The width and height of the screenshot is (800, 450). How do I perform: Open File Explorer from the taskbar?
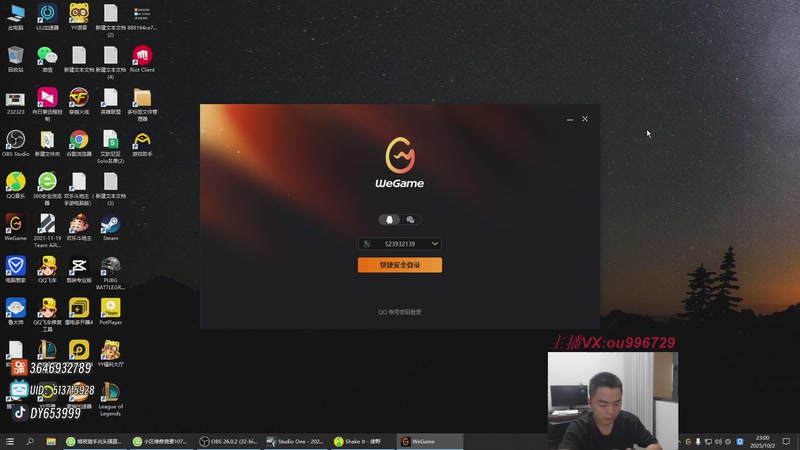pos(51,441)
